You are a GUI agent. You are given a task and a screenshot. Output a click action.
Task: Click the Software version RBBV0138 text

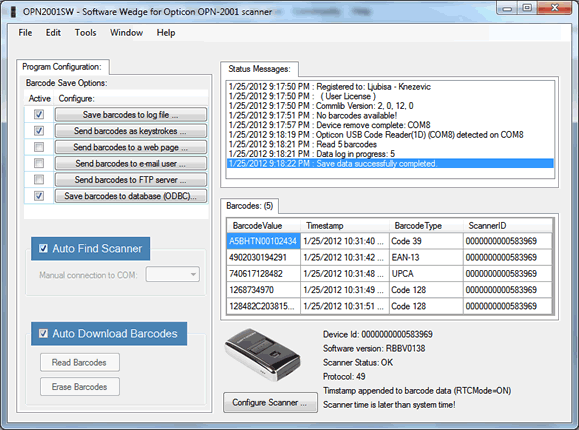374,348
